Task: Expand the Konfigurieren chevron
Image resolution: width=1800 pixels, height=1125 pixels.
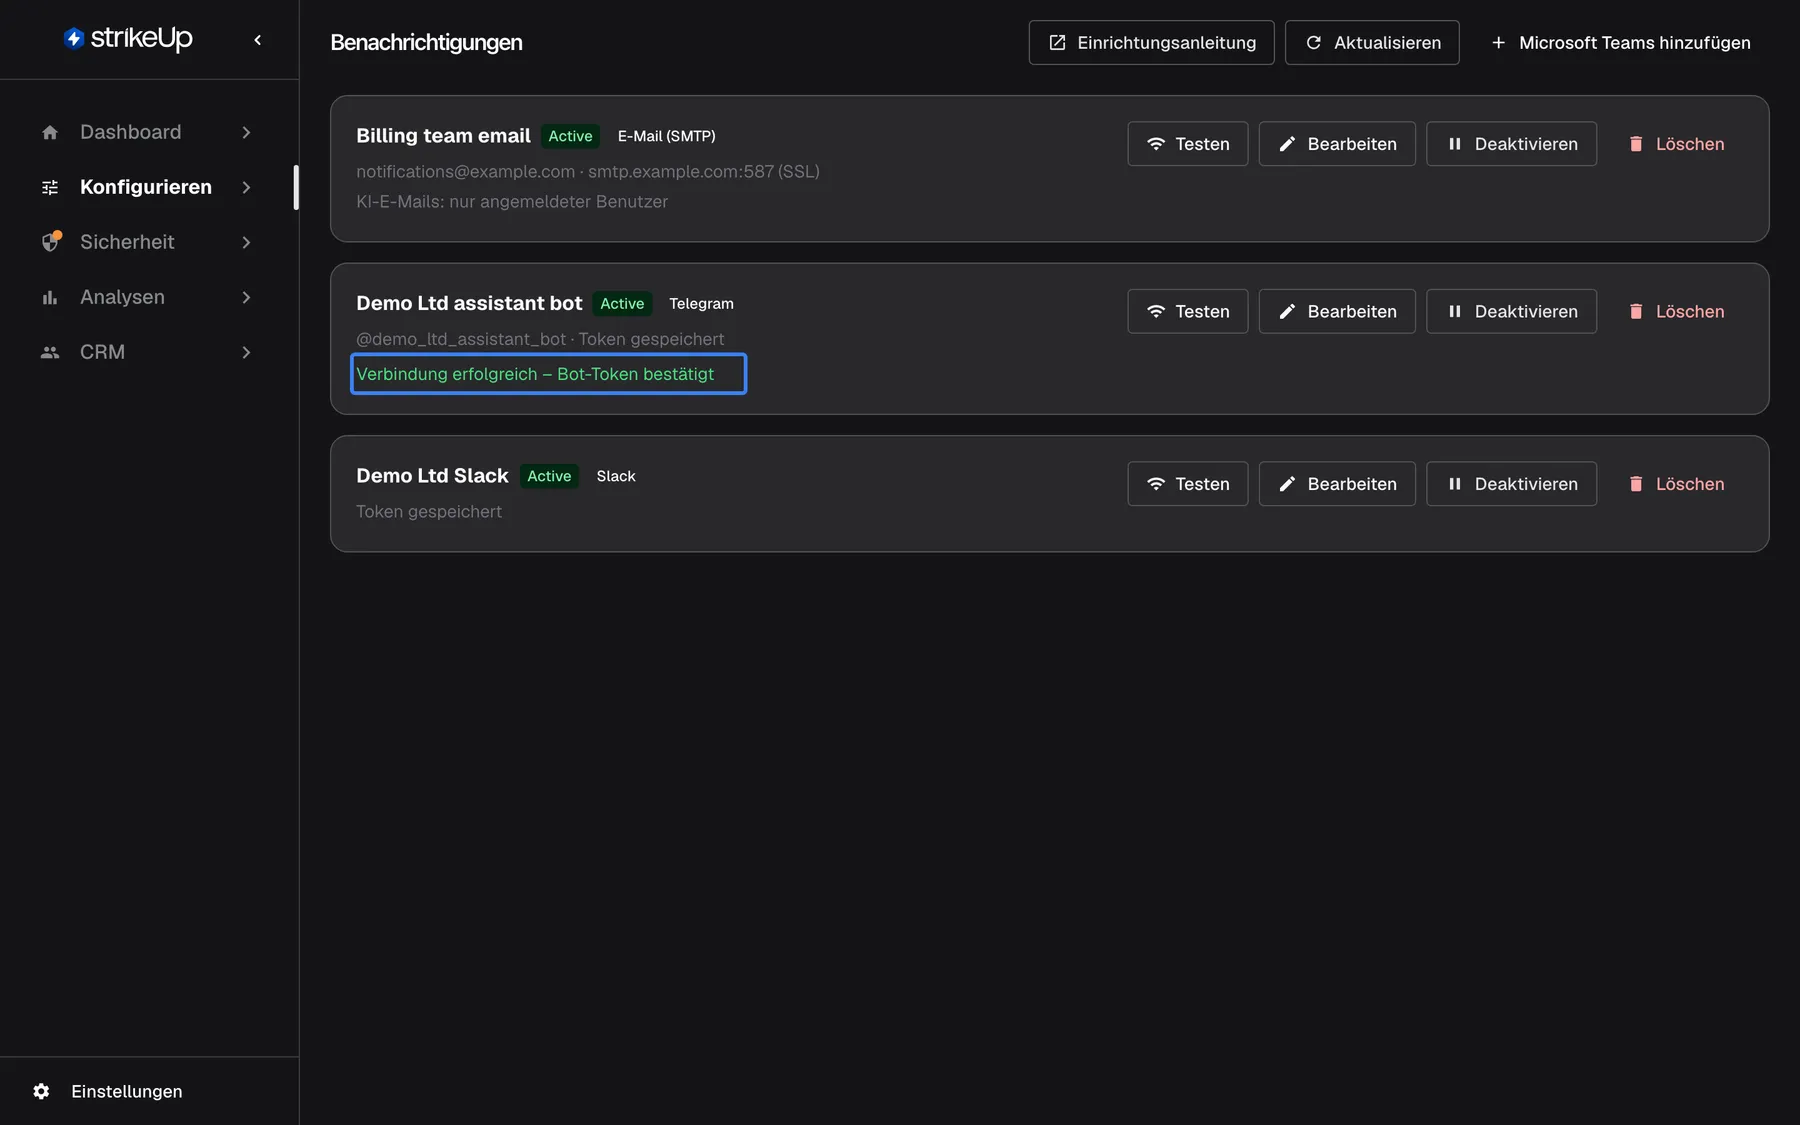Action: pos(246,187)
